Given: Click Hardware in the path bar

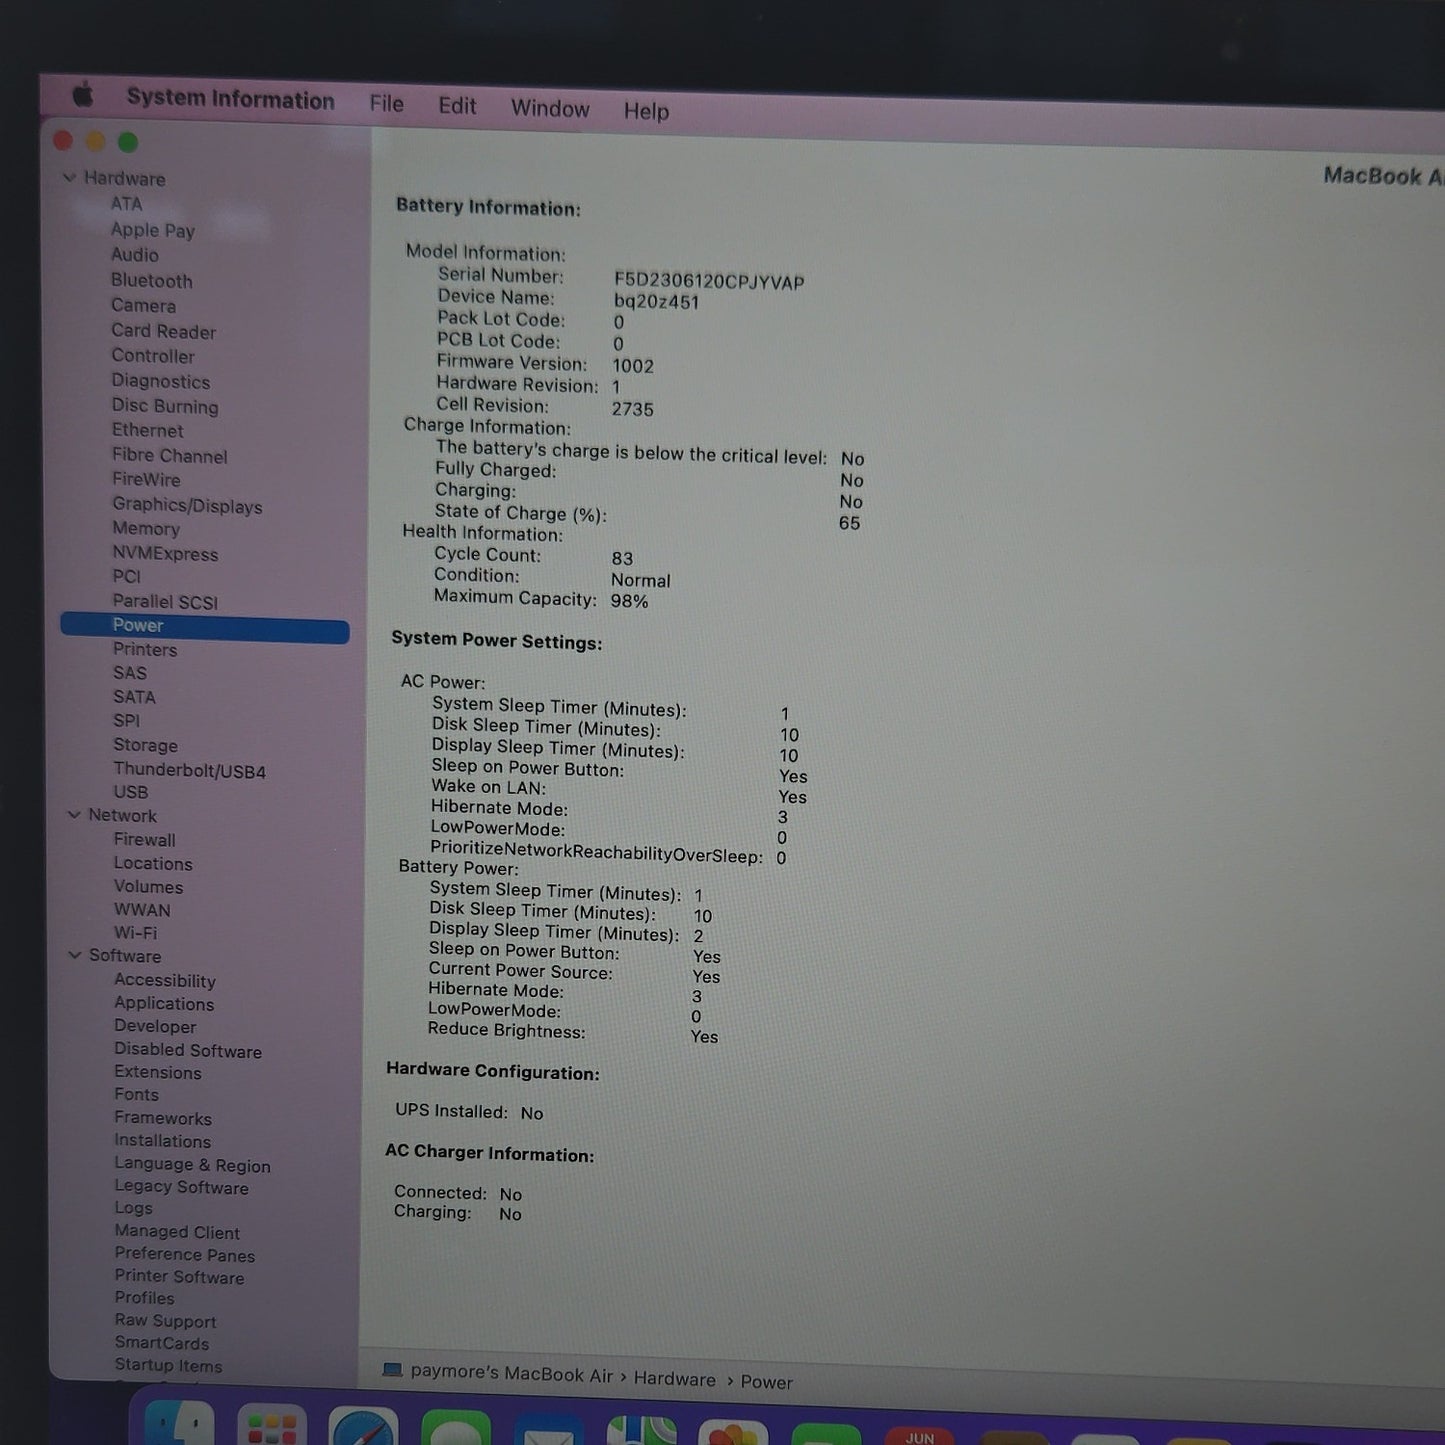Looking at the screenshot, I should click(x=674, y=1379).
